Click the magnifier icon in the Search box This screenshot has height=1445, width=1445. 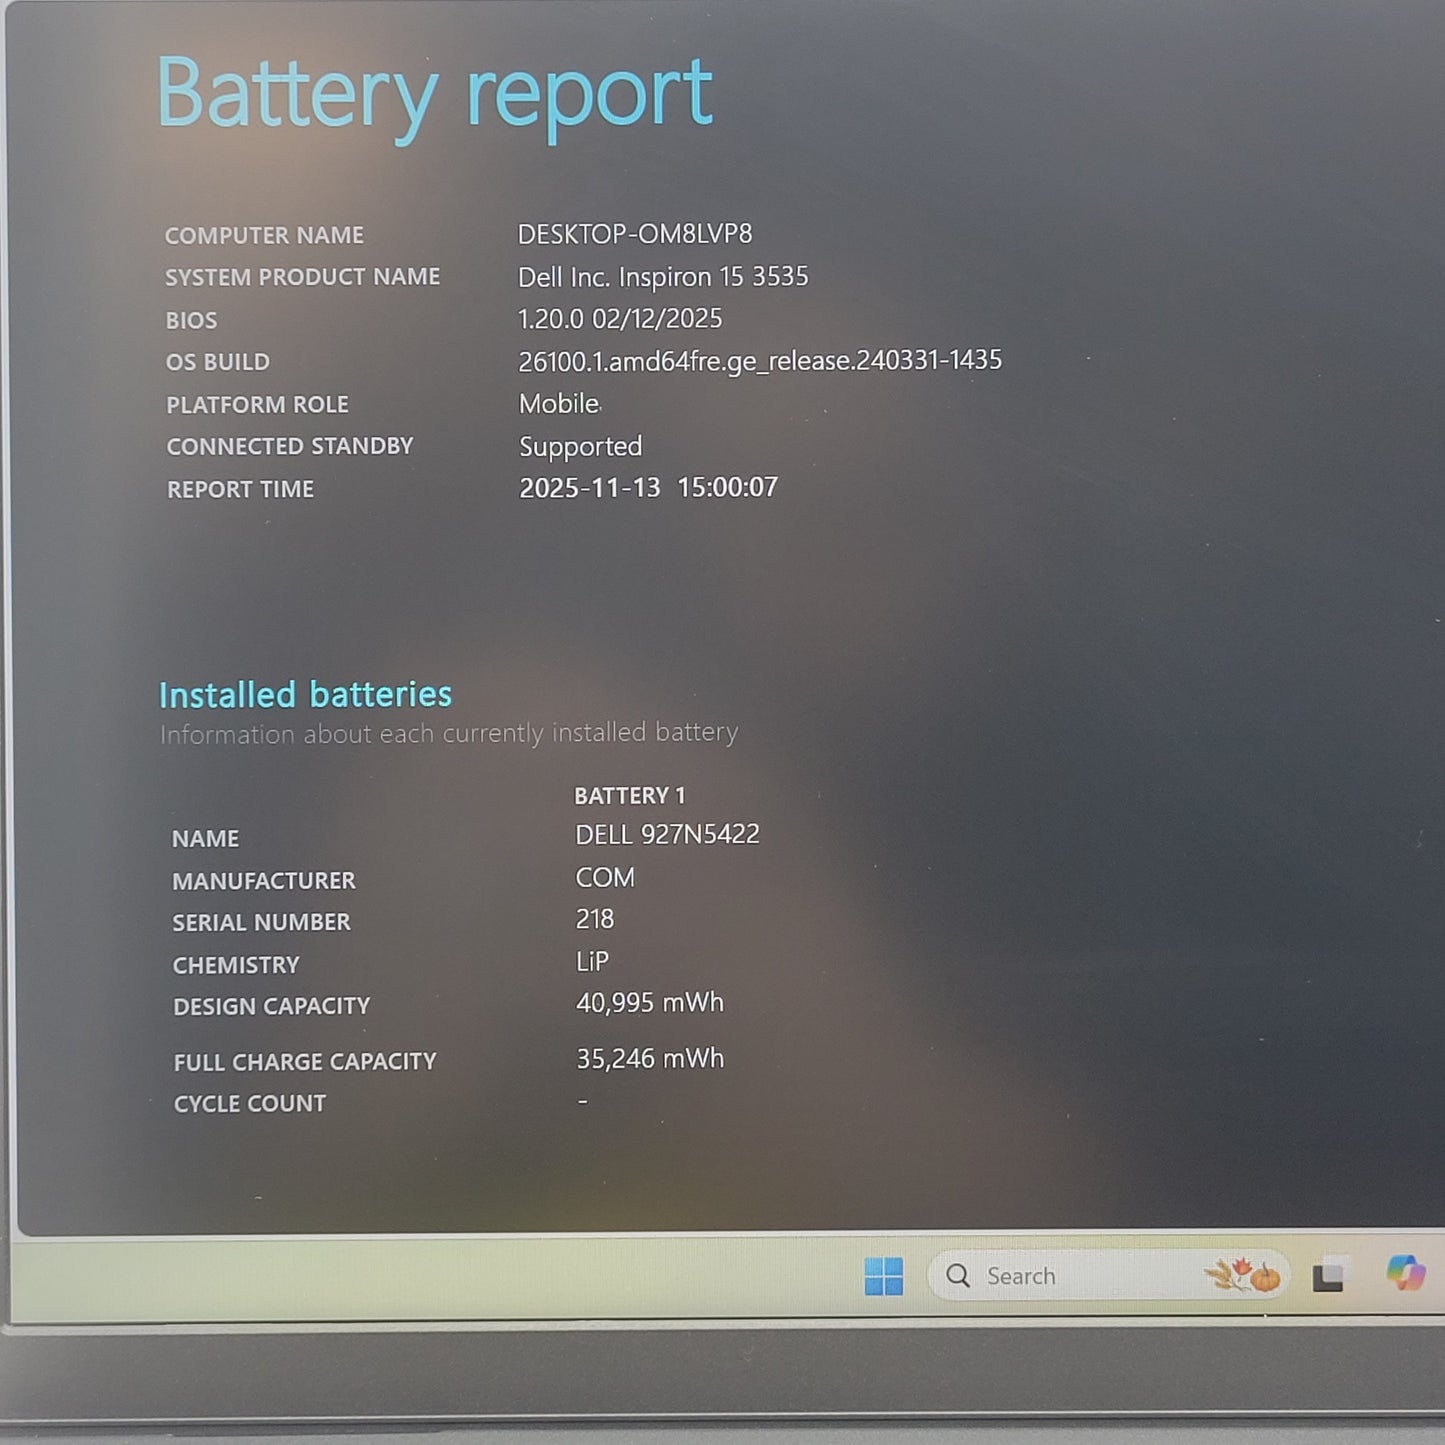(x=959, y=1274)
